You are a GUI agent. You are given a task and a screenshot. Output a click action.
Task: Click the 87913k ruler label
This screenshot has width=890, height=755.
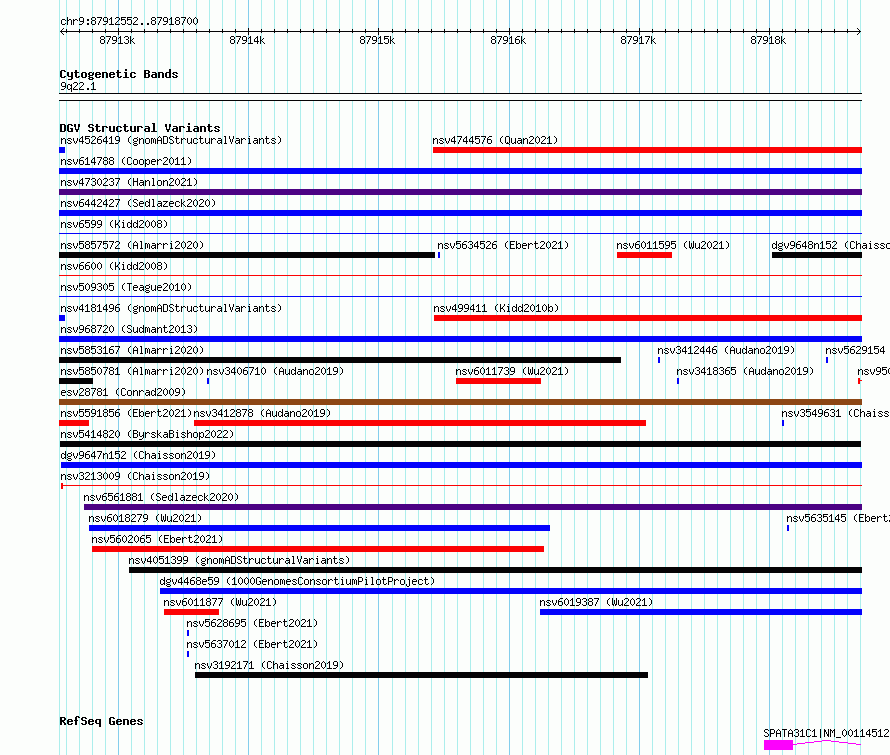(x=117, y=40)
